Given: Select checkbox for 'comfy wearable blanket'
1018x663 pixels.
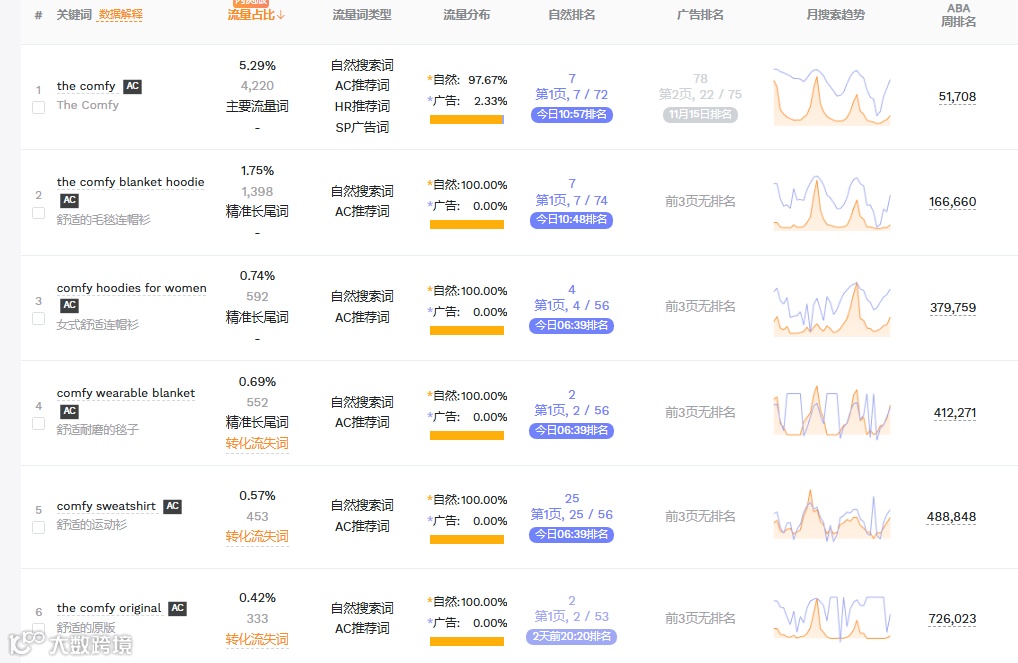Looking at the screenshot, I should tap(38, 423).
